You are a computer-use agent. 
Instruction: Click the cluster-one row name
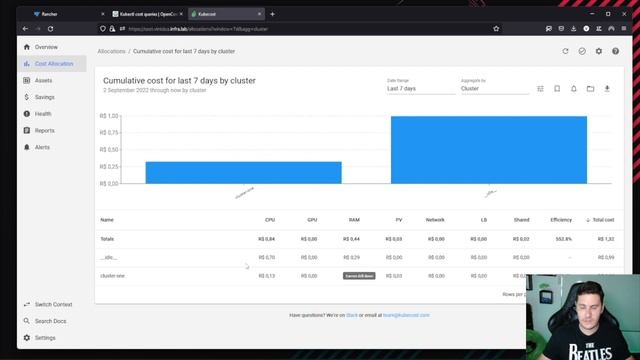click(112, 276)
